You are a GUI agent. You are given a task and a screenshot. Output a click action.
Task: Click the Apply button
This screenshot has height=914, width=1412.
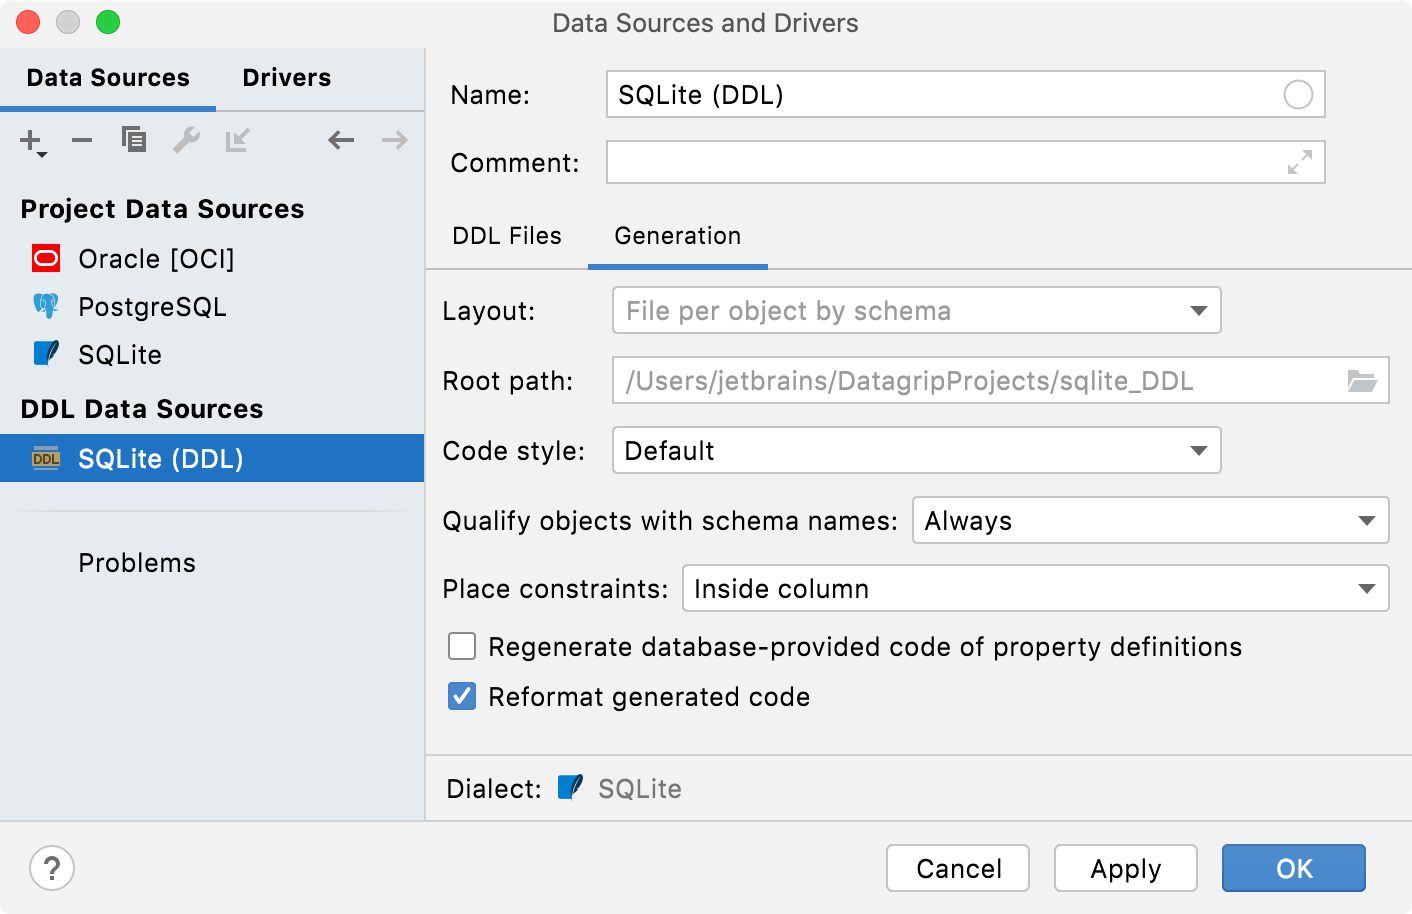pos(1125,868)
